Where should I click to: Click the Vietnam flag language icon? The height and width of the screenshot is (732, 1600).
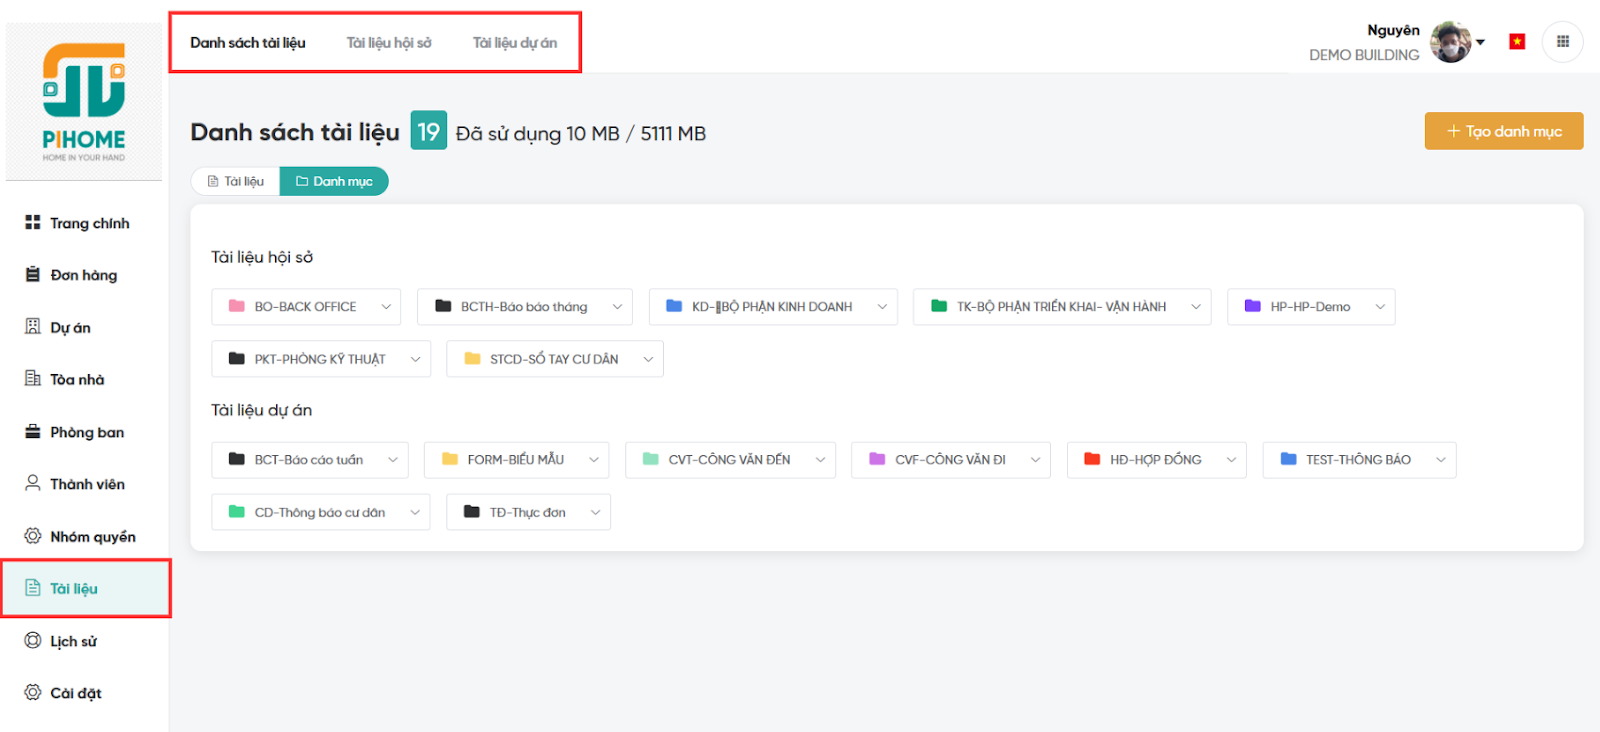[1517, 42]
